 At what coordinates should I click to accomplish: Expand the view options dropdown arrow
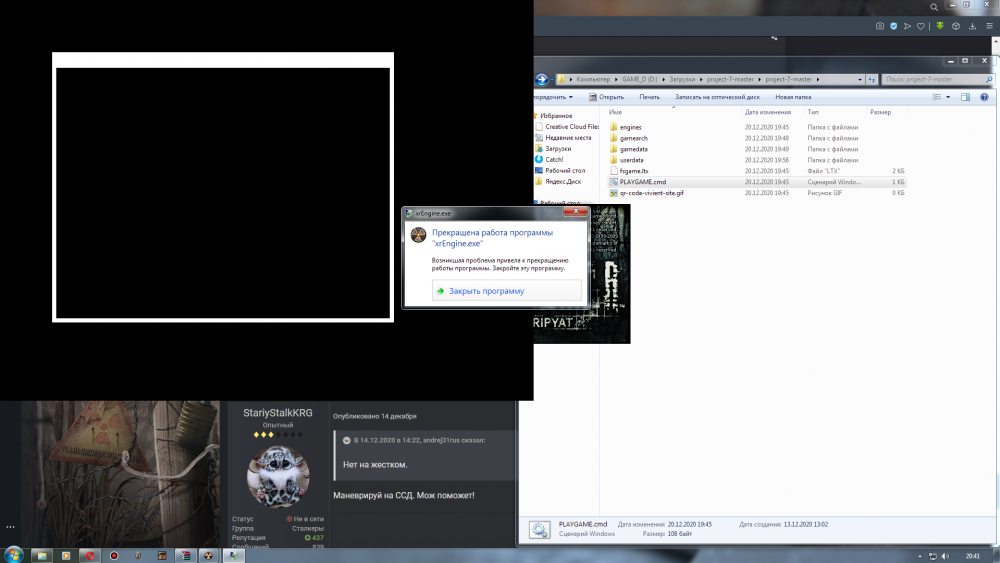pos(948,97)
